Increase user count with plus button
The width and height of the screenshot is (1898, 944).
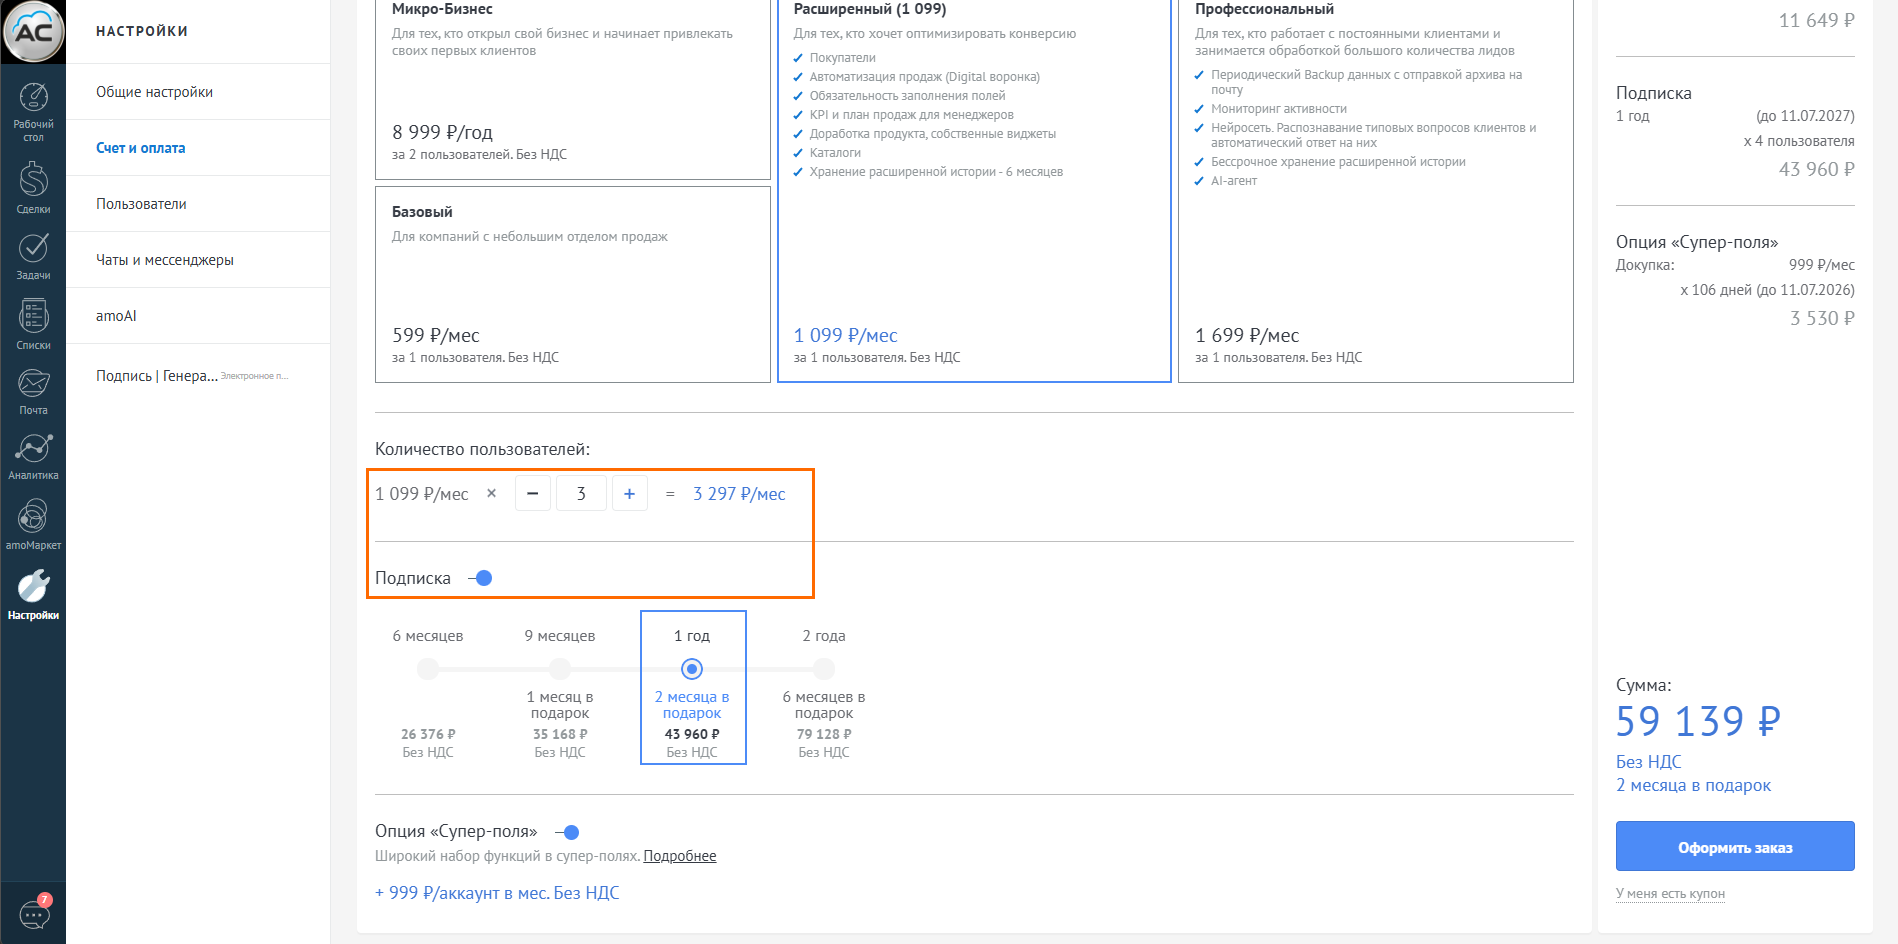click(629, 493)
